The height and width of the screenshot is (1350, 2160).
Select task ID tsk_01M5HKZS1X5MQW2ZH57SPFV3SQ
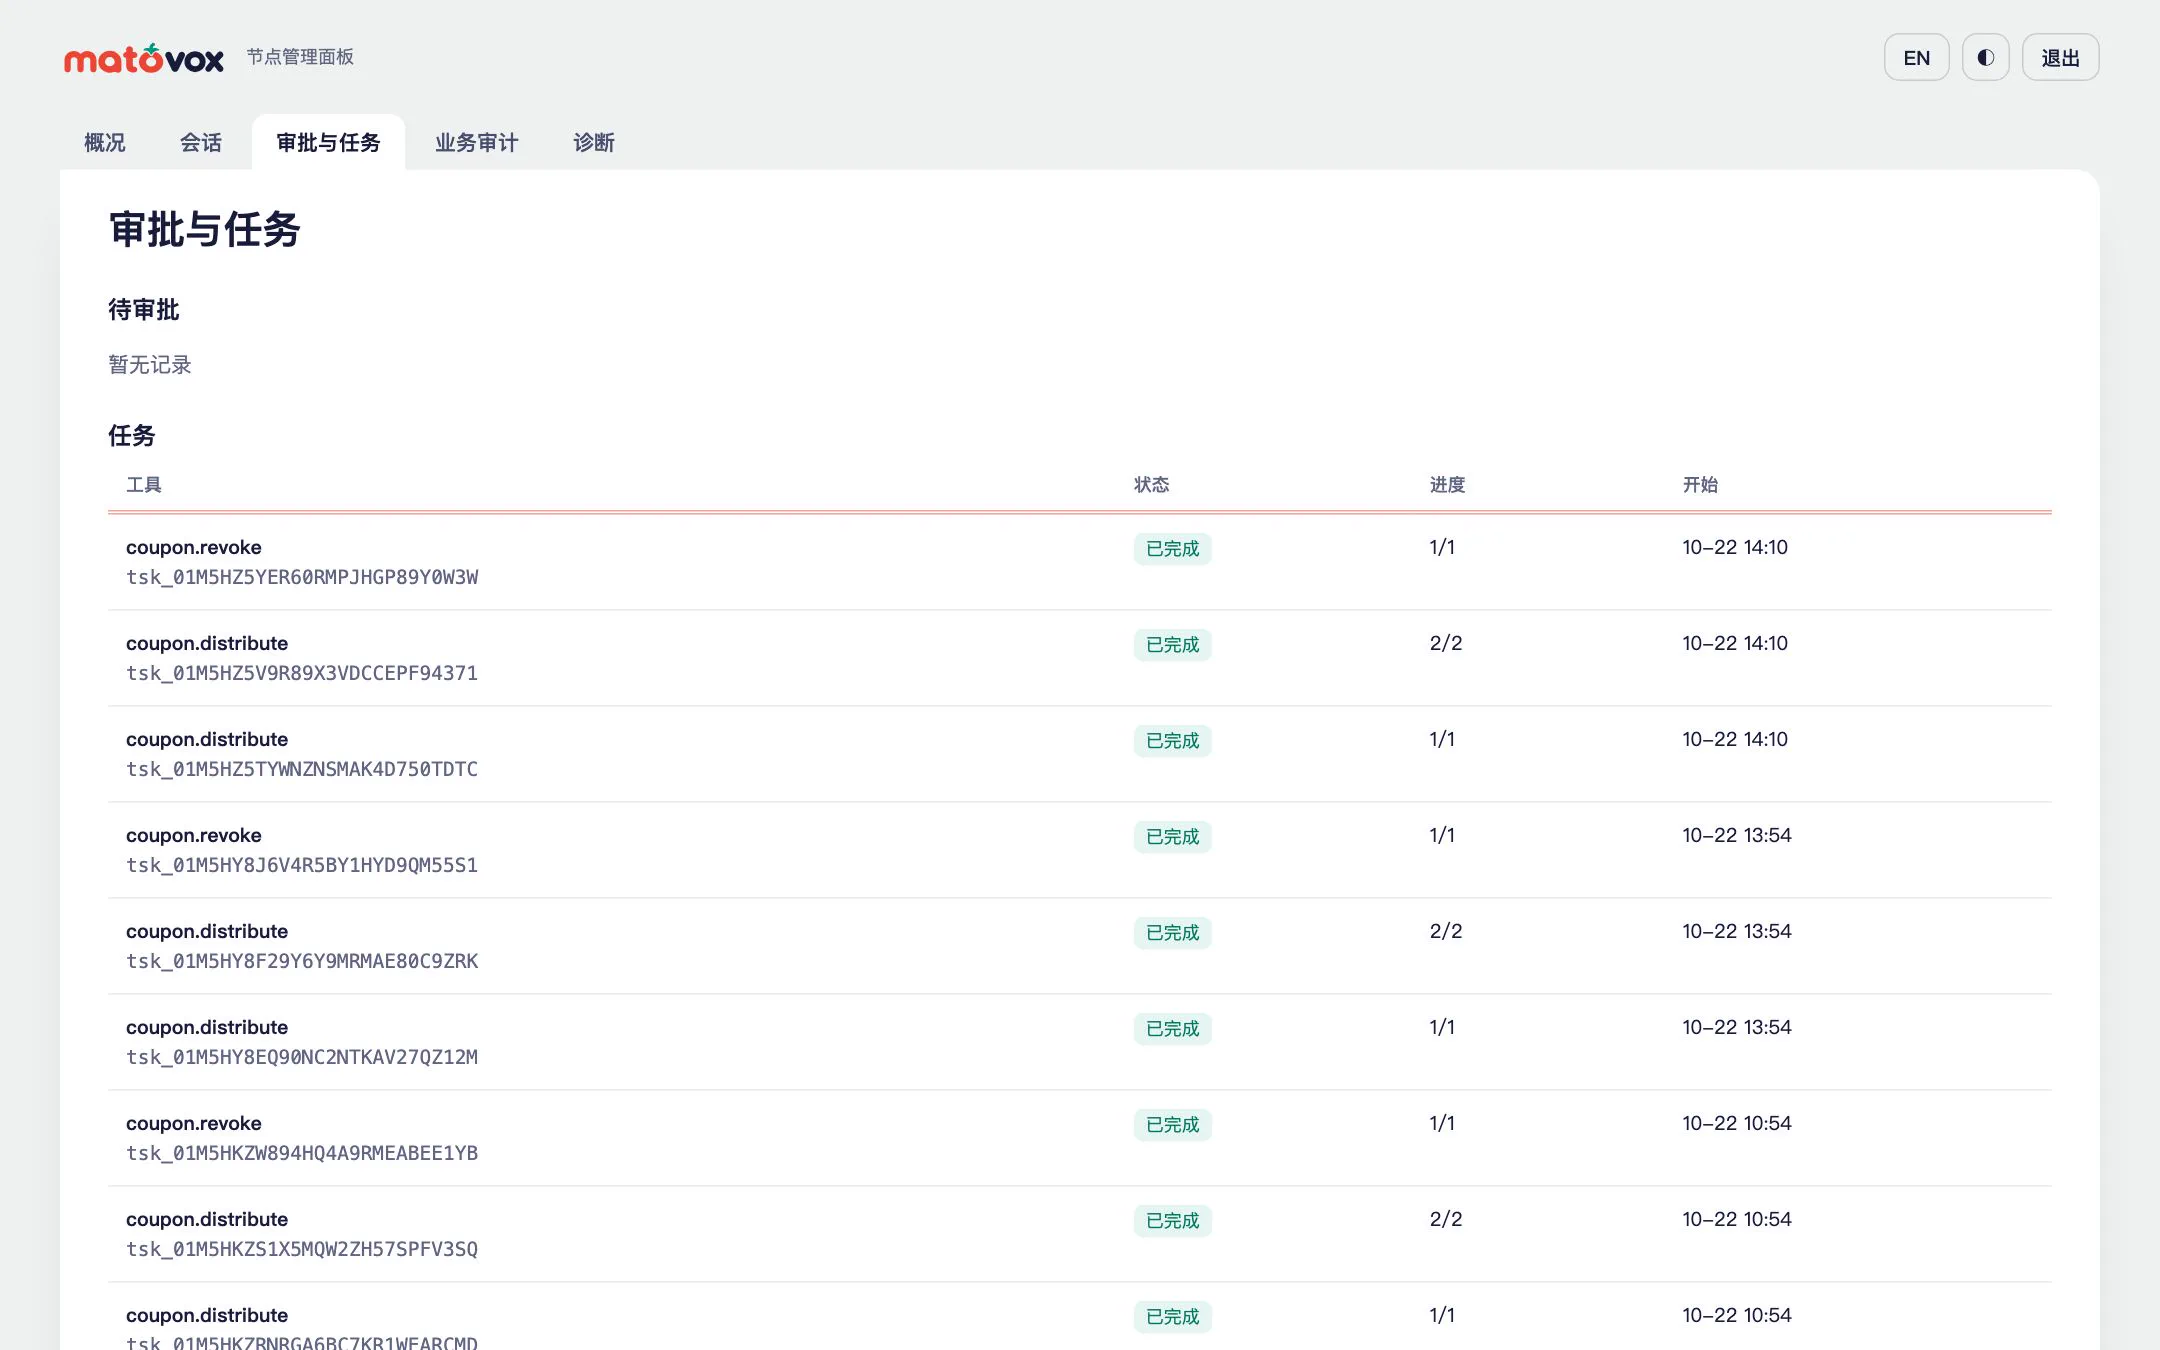click(x=302, y=1249)
